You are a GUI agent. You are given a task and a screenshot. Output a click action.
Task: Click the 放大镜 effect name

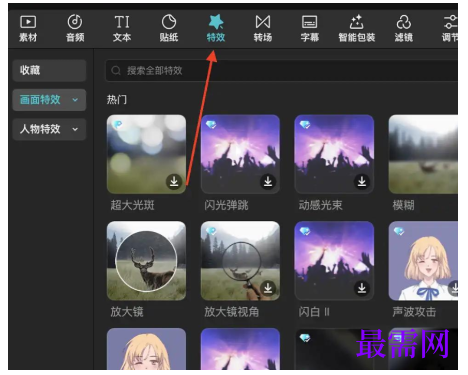[127, 312]
